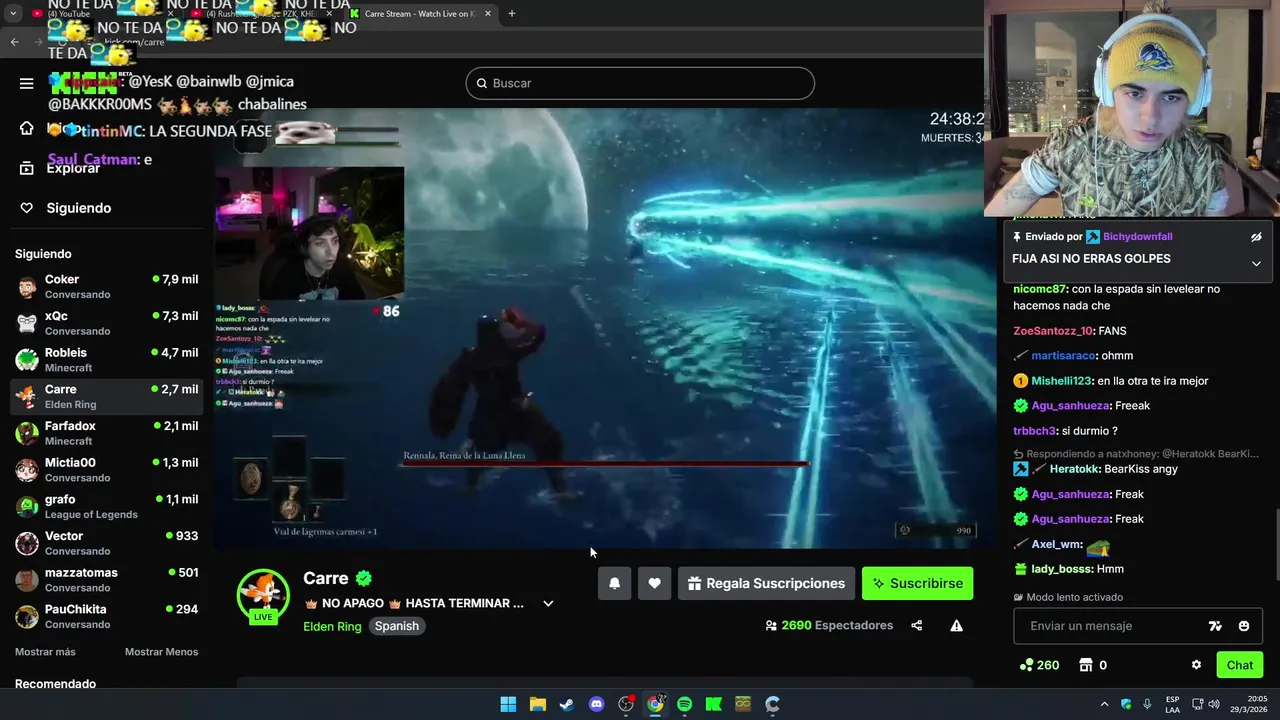1280x720 pixels.
Task: Close the Carre Stream tab
Action: 488,14
